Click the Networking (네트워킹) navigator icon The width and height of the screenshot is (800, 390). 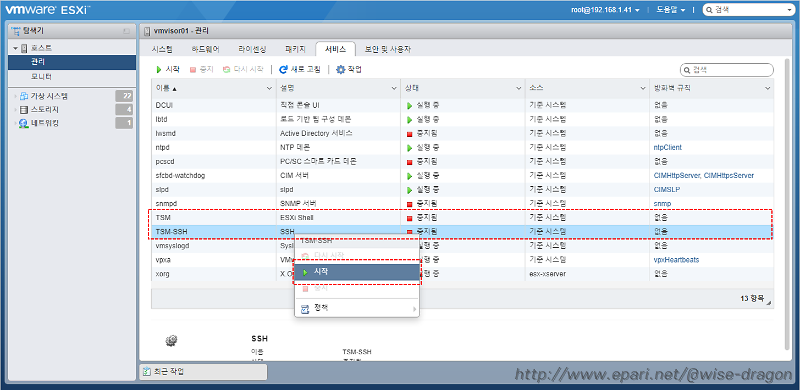coord(23,123)
